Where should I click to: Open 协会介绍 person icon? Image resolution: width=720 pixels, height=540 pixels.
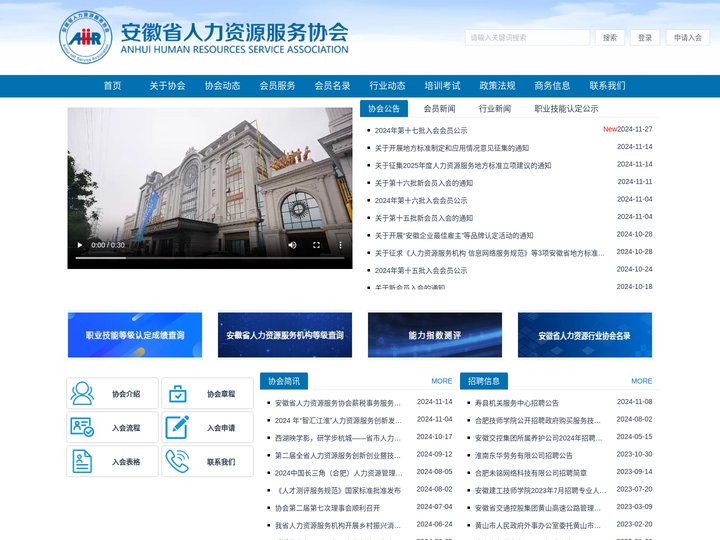point(82,394)
